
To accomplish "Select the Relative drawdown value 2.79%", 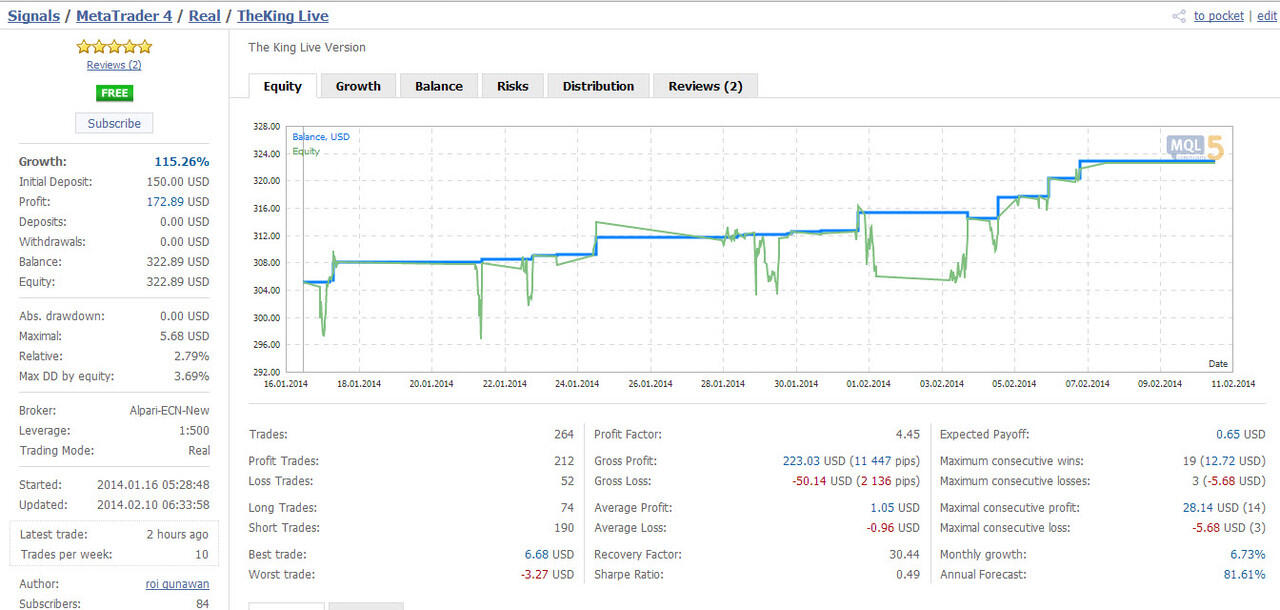I will point(191,356).
